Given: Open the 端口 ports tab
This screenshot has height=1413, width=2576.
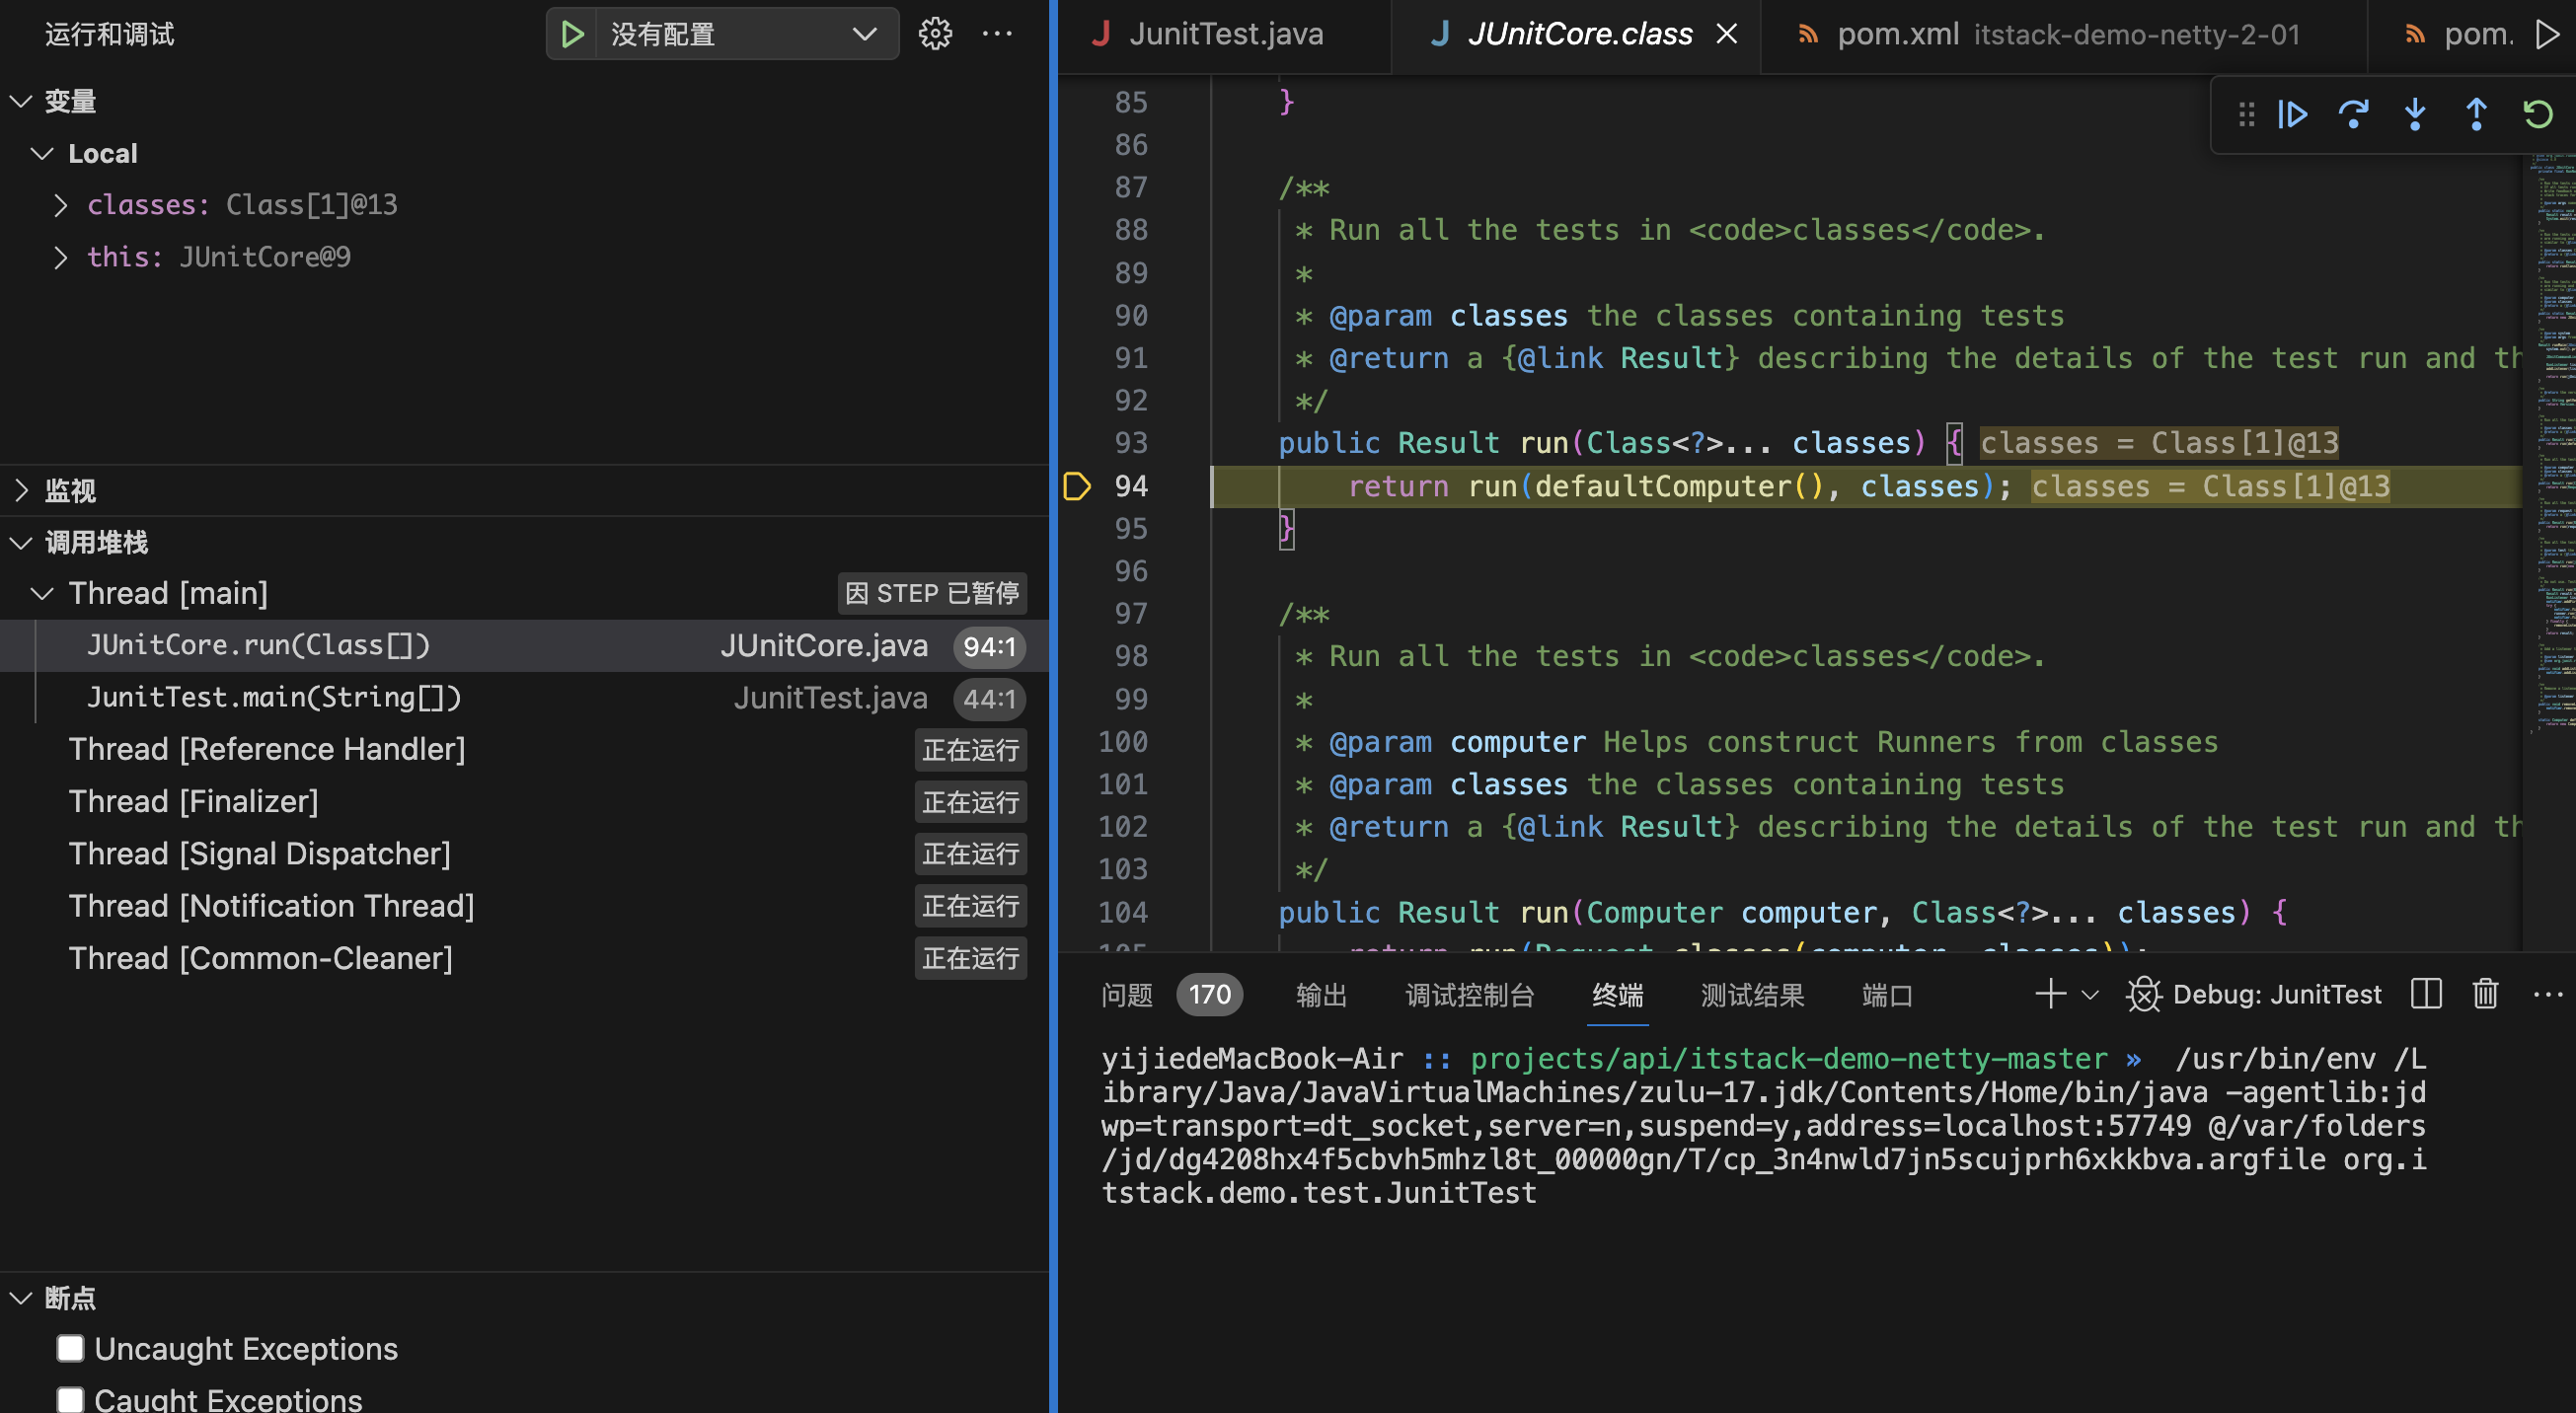Looking at the screenshot, I should [1887, 995].
